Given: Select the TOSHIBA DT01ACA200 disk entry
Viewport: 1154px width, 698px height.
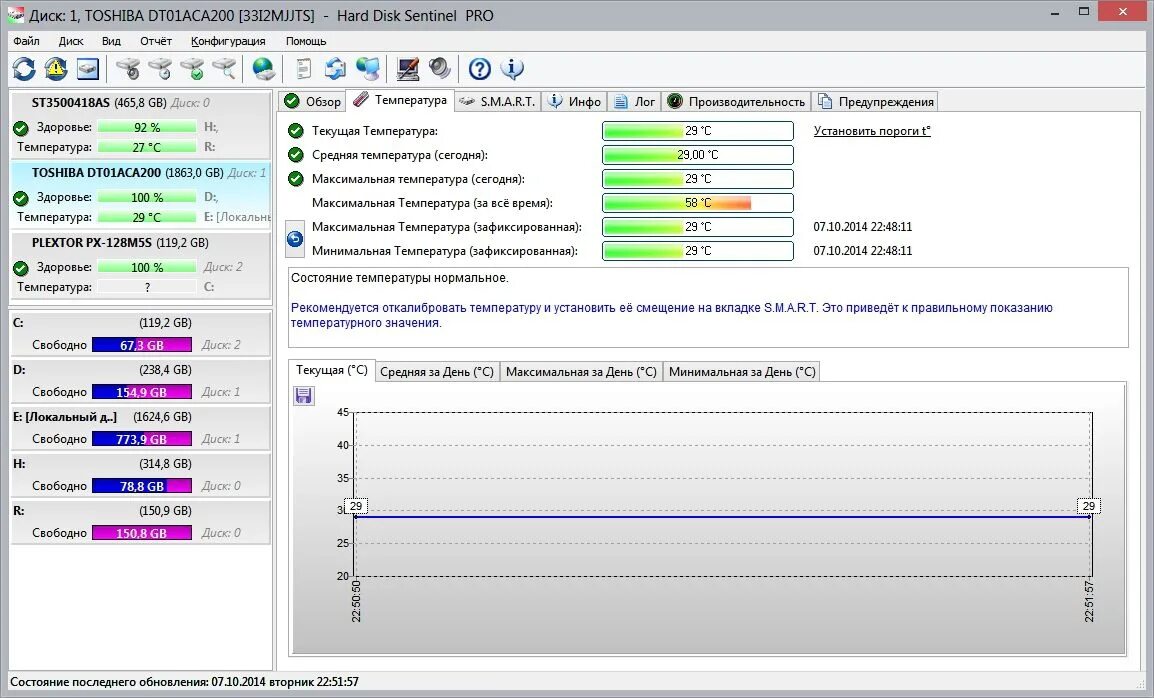Looking at the screenshot, I should pos(140,194).
